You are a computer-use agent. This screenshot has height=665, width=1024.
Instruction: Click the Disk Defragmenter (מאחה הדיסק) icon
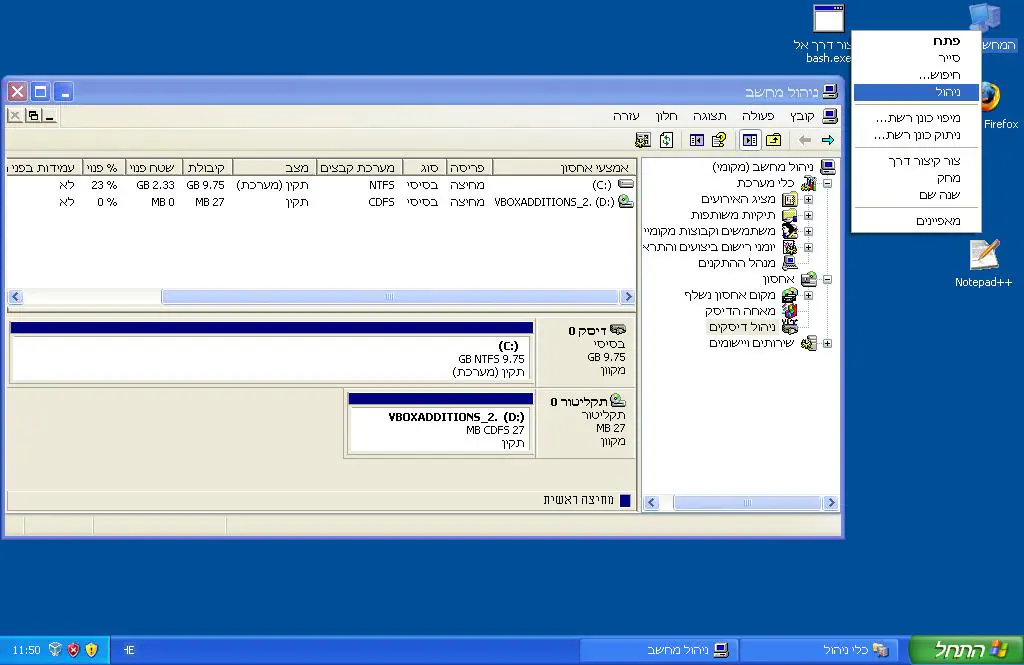click(x=790, y=311)
